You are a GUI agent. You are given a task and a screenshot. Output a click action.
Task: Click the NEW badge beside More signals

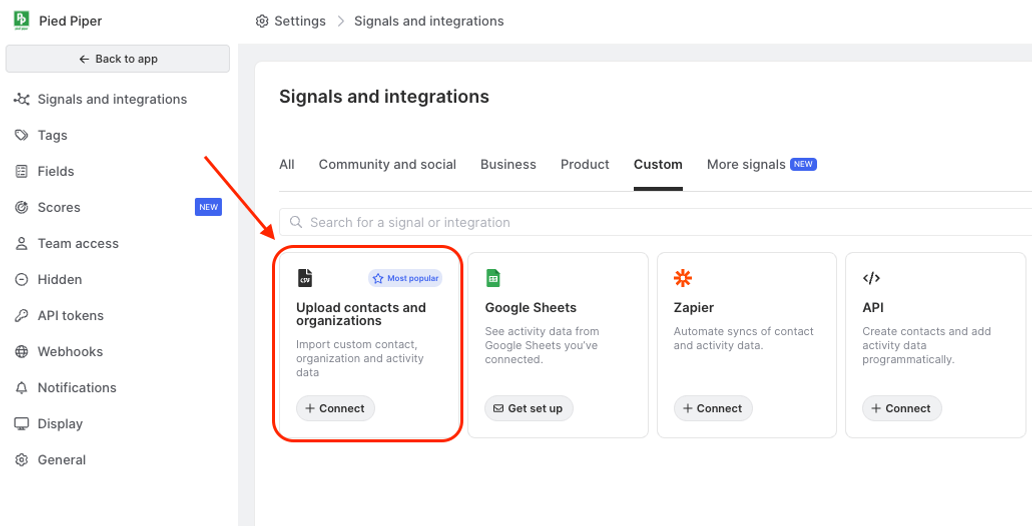(804, 164)
